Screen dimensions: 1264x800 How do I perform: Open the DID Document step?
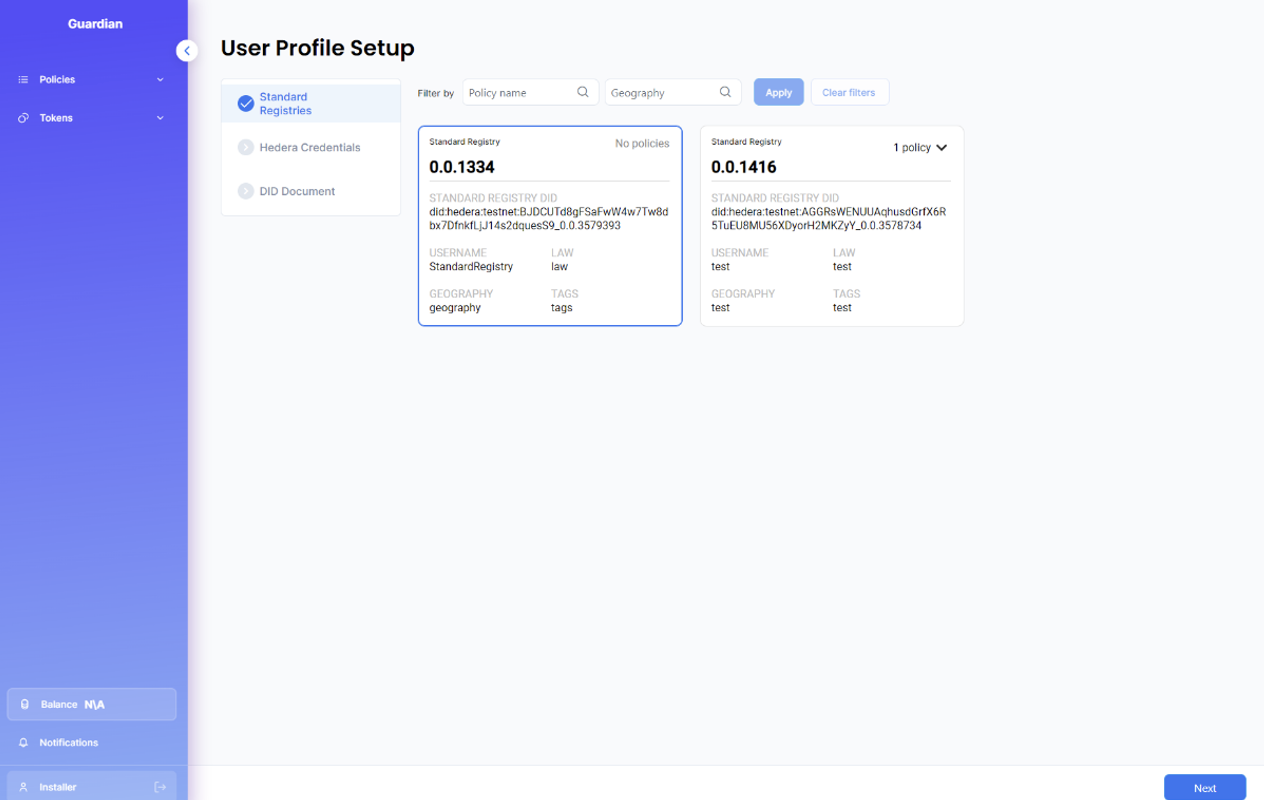click(x=297, y=192)
